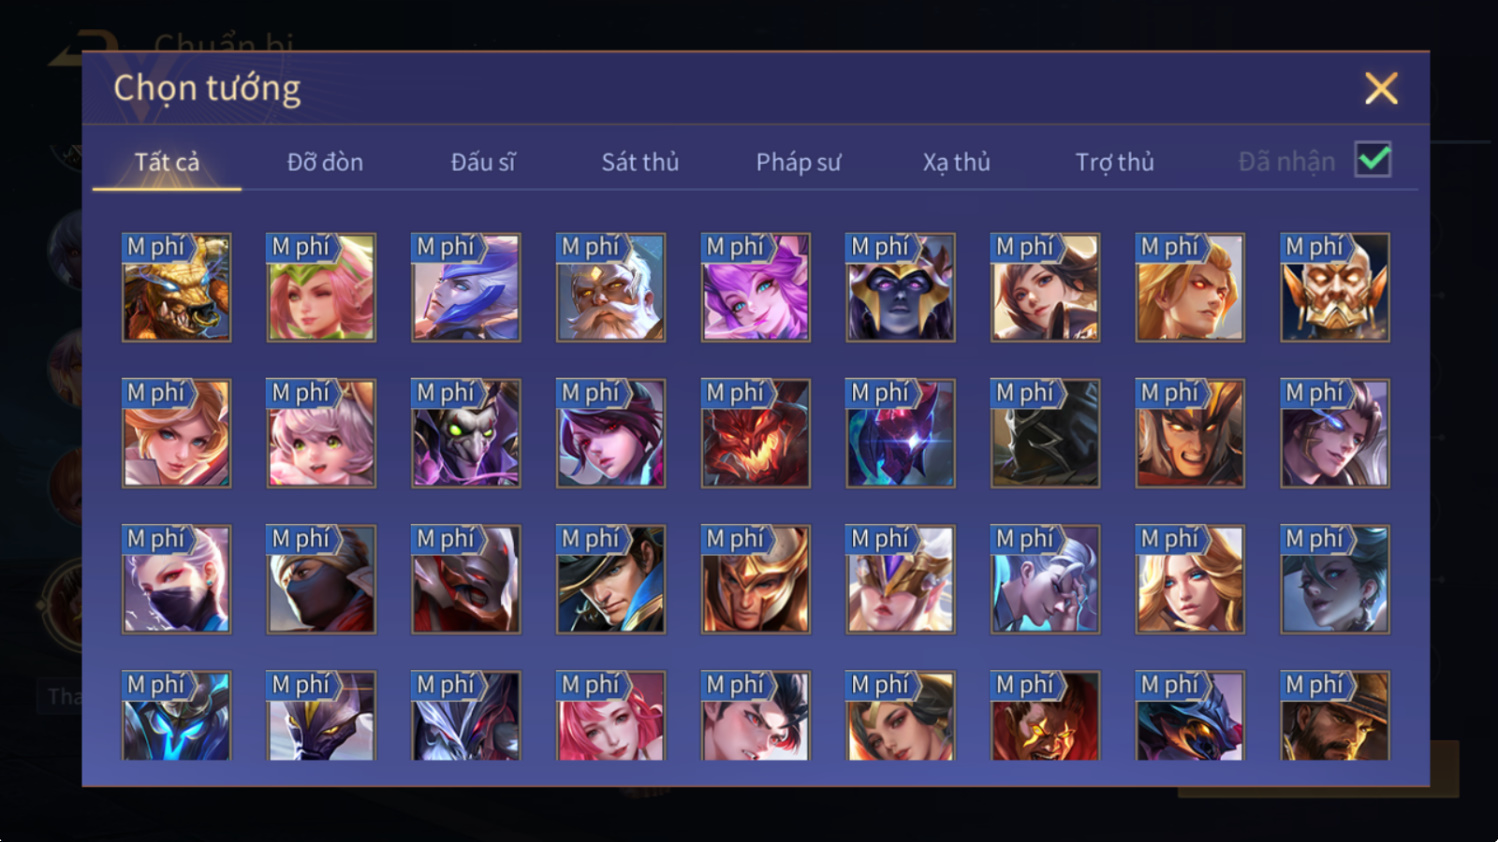This screenshot has height=842, width=1498.
Task: Select the bearded cowboy hat hero portrait
Action: (1335, 715)
